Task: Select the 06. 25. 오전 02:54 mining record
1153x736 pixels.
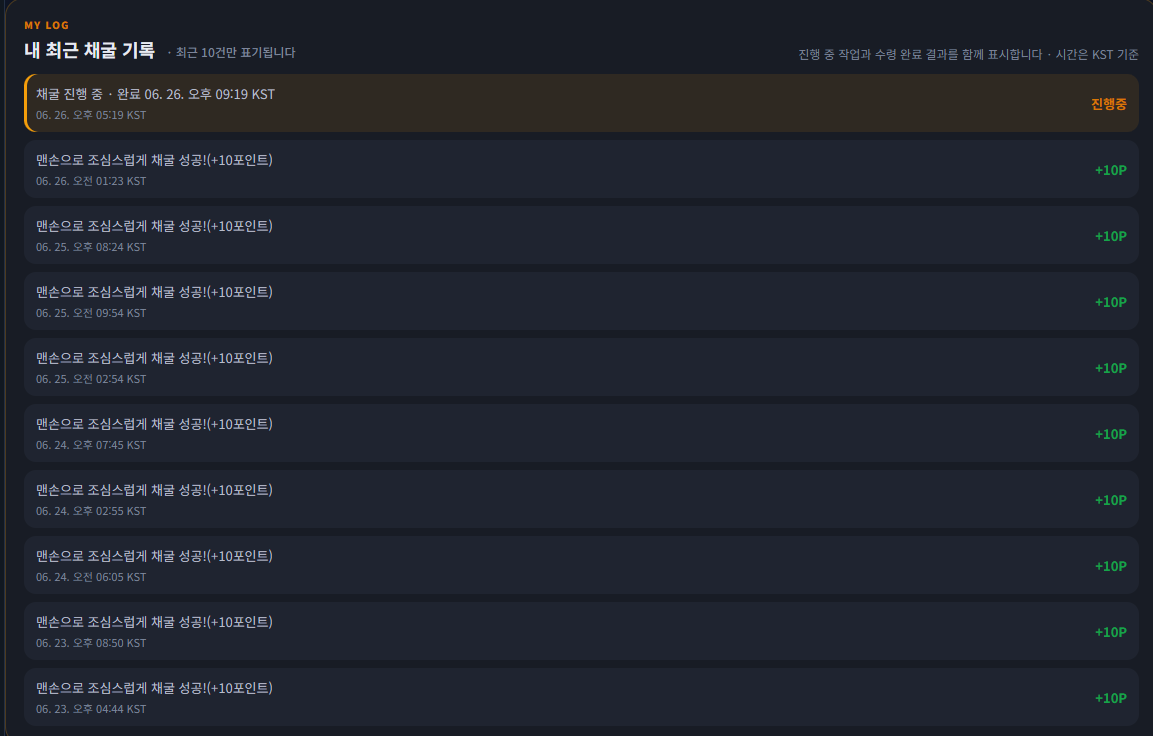Action: pyautogui.click(x=581, y=368)
